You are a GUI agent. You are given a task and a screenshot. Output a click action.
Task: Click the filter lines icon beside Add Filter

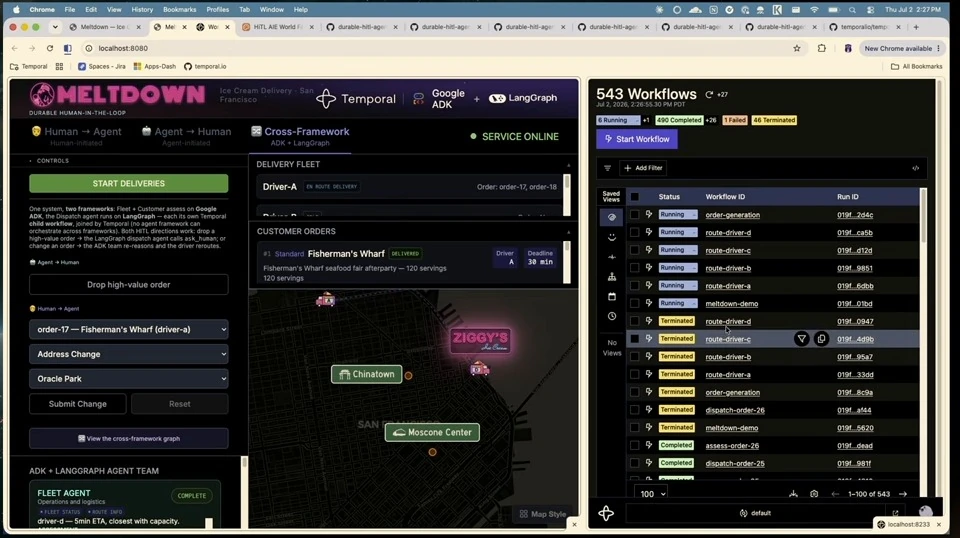[607, 168]
